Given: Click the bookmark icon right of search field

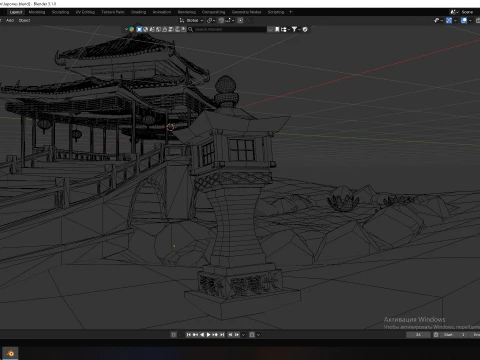Looking at the screenshot, I should [277, 29].
